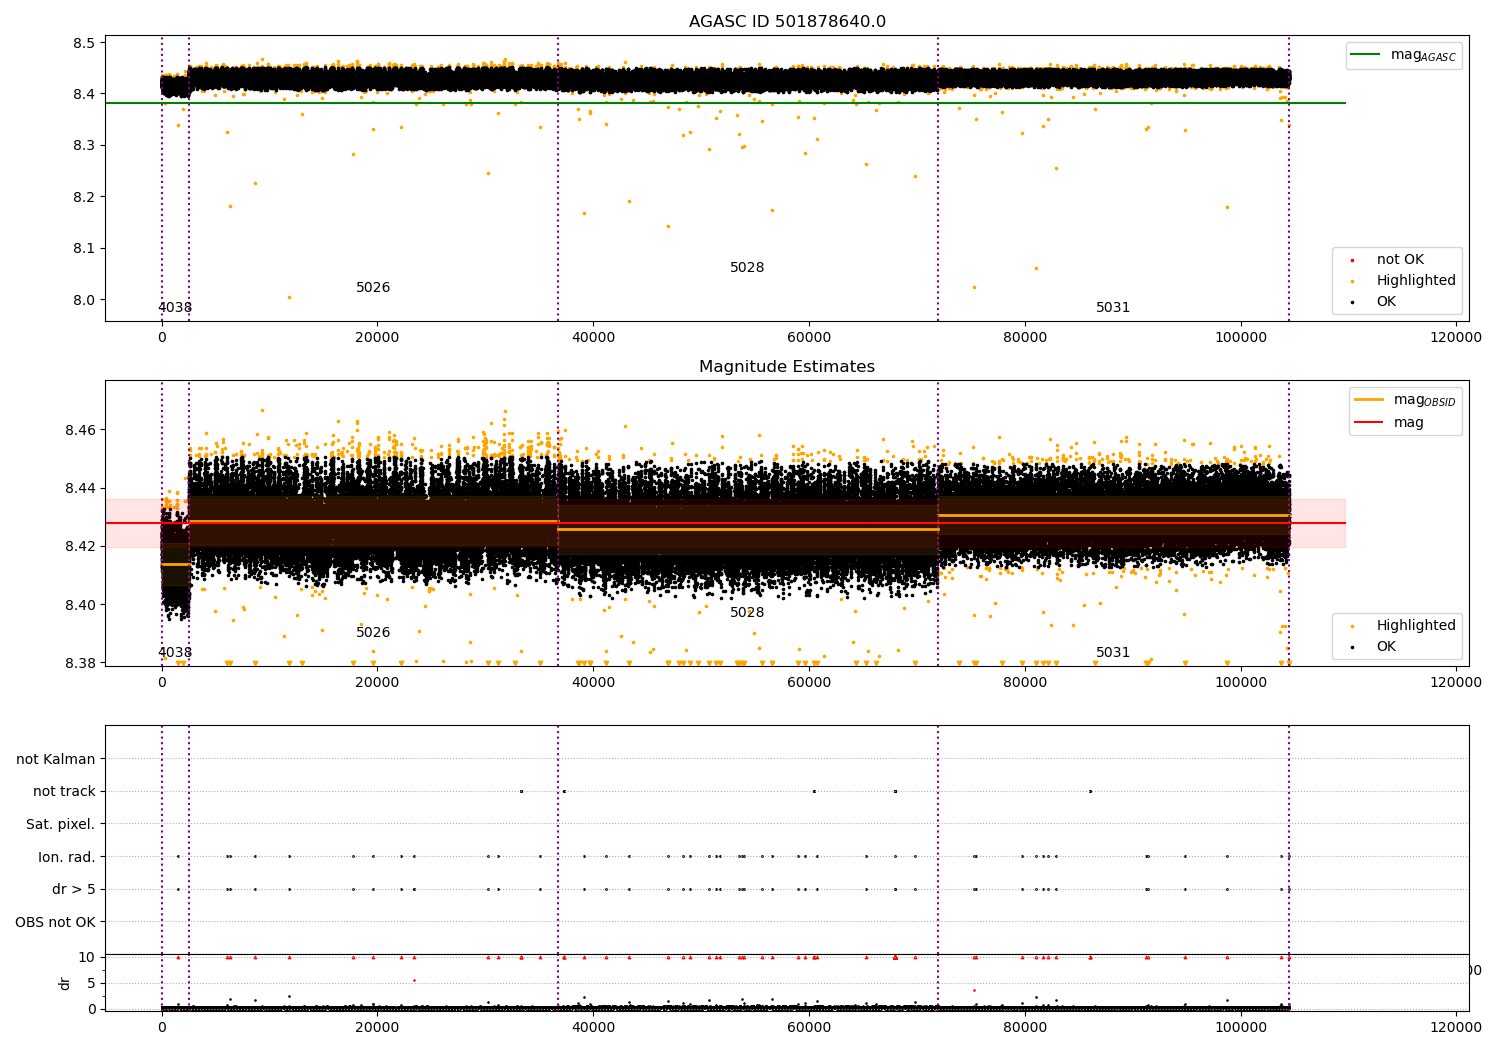
Task: Click the rotated 'dr' axis label
Action: pos(65,983)
